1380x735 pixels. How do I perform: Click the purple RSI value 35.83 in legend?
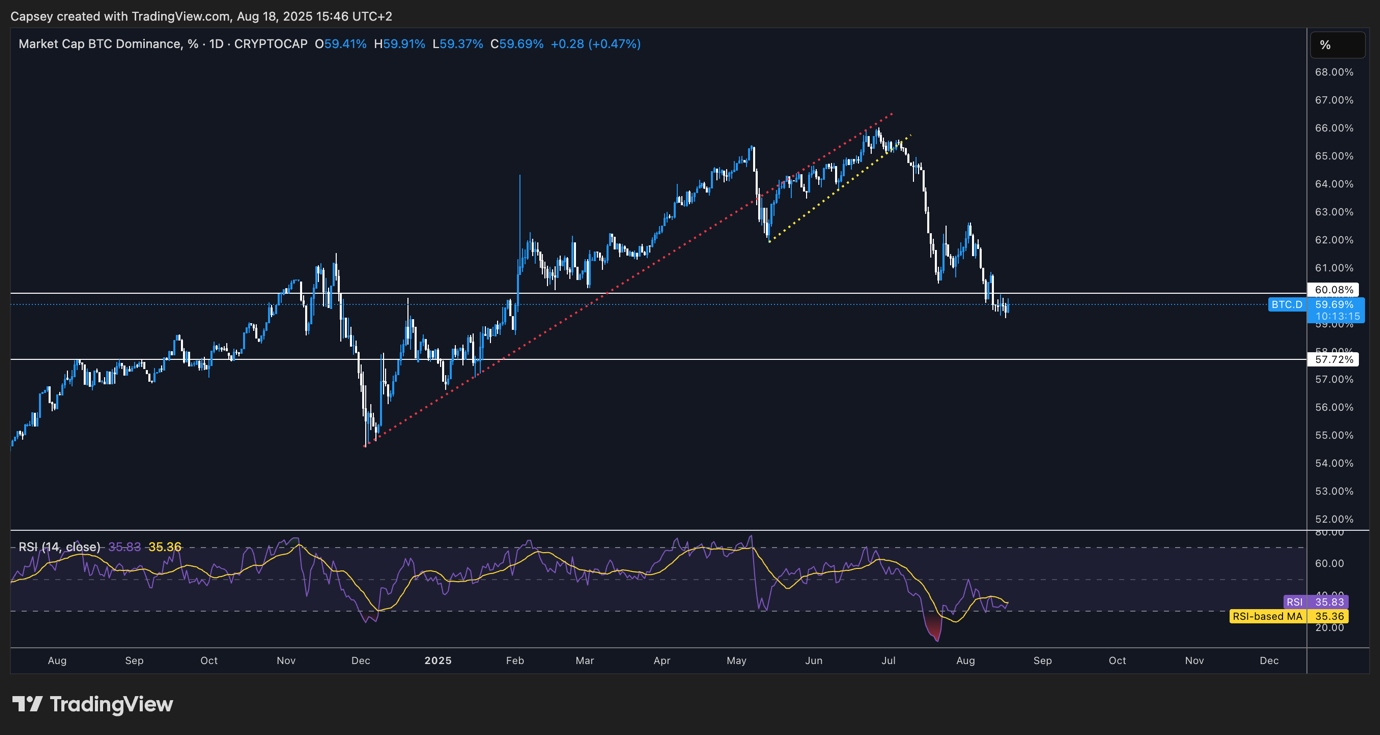[x=125, y=547]
